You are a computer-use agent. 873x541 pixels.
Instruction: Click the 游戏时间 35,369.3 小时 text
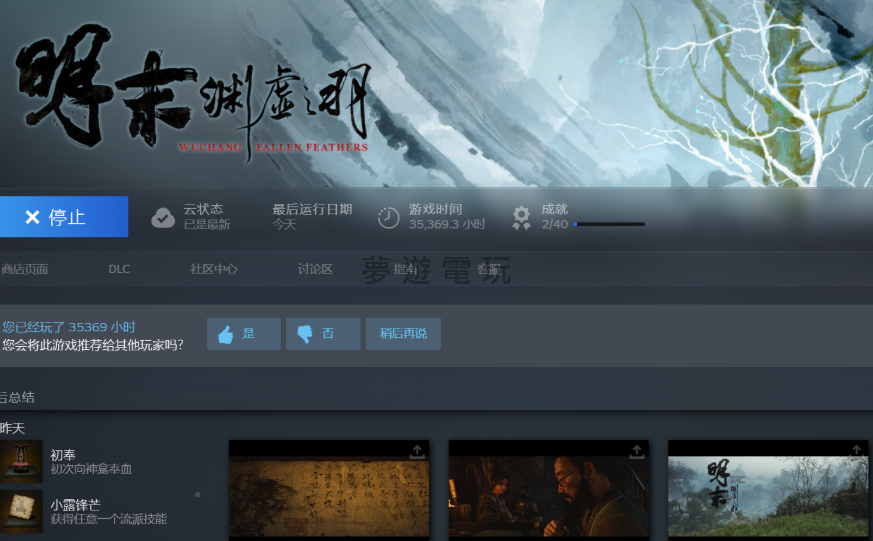click(447, 217)
